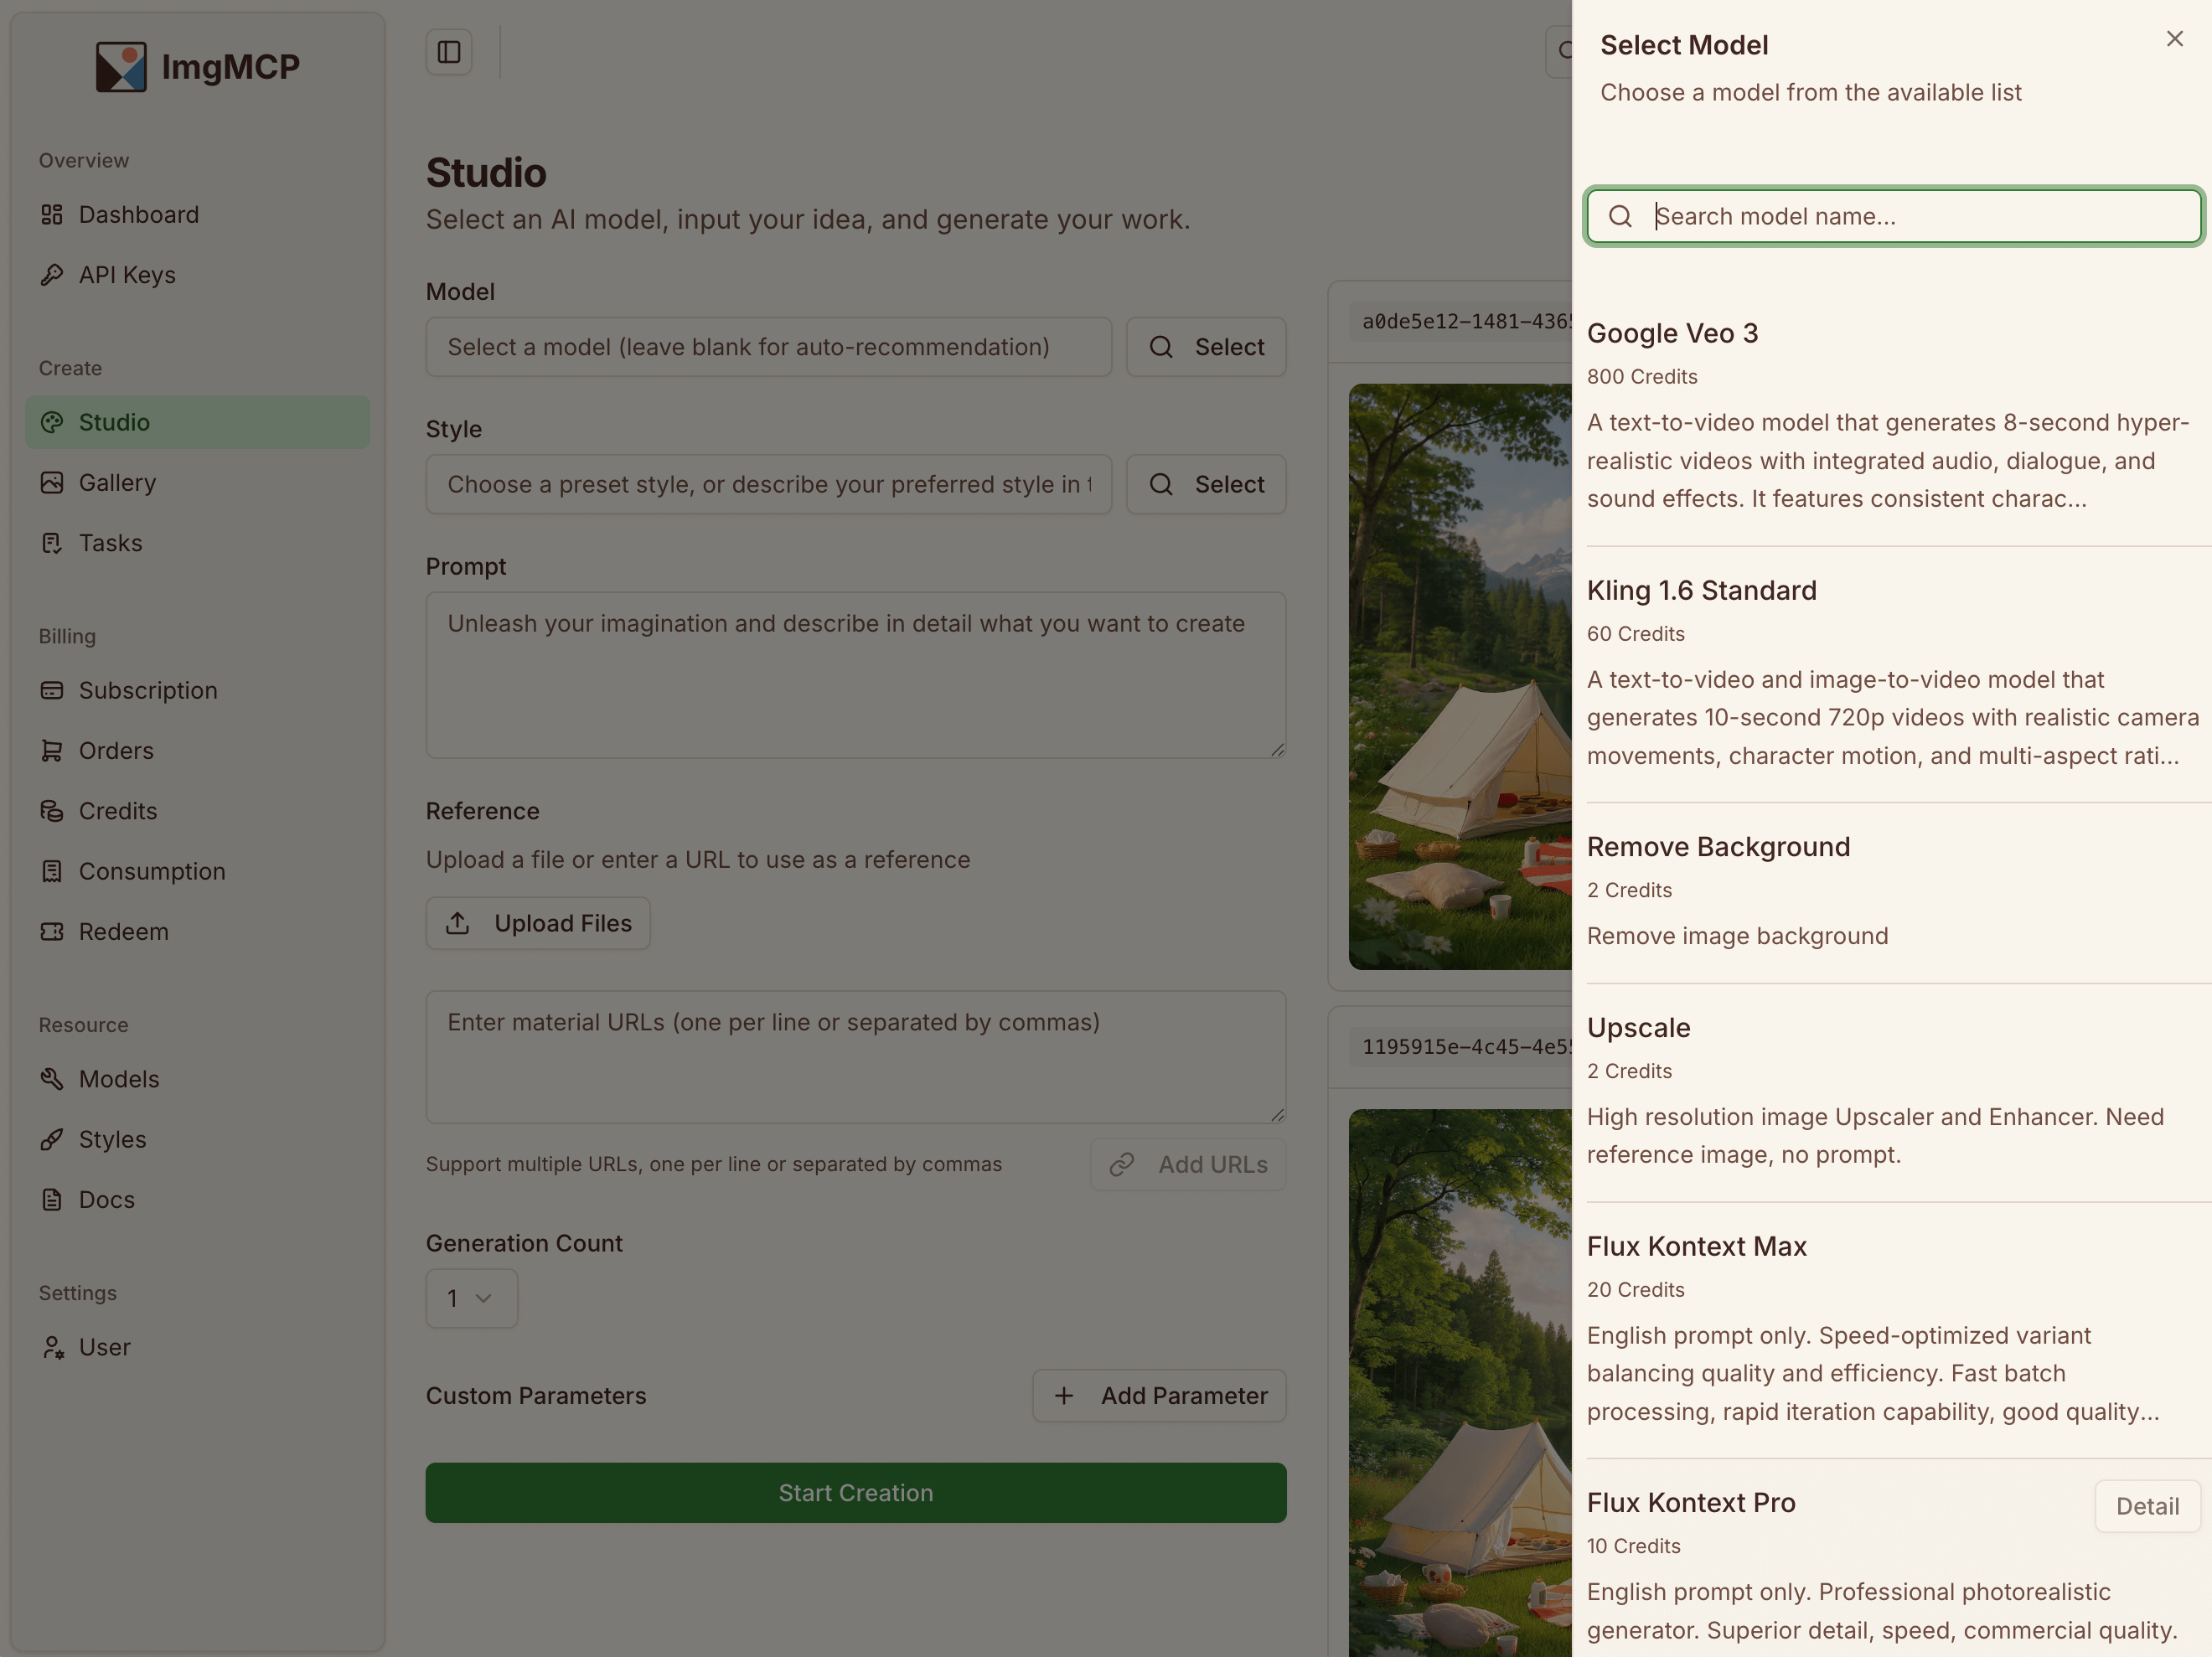
Task: Click Select button next to Model
Action: 1206,347
